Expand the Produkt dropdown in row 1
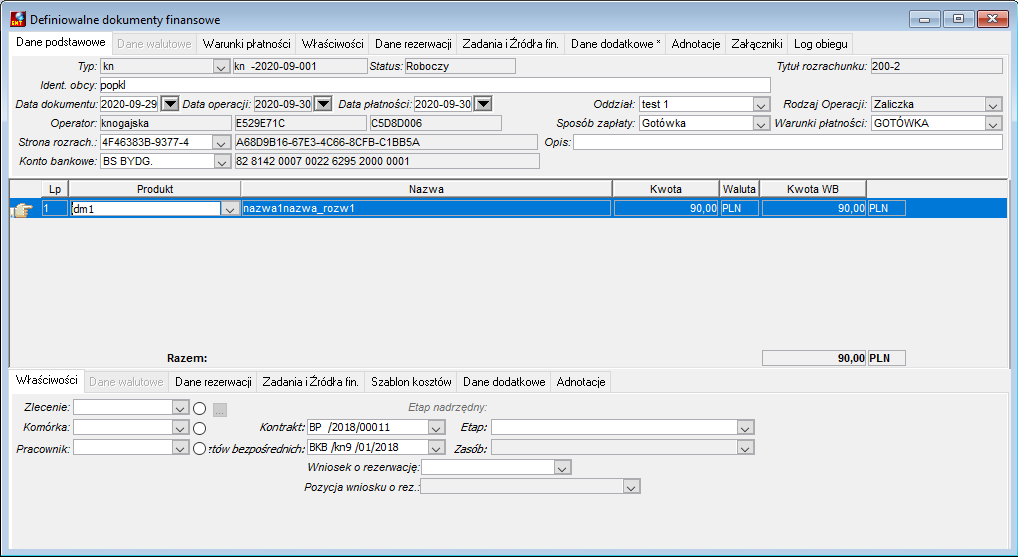 point(230,209)
